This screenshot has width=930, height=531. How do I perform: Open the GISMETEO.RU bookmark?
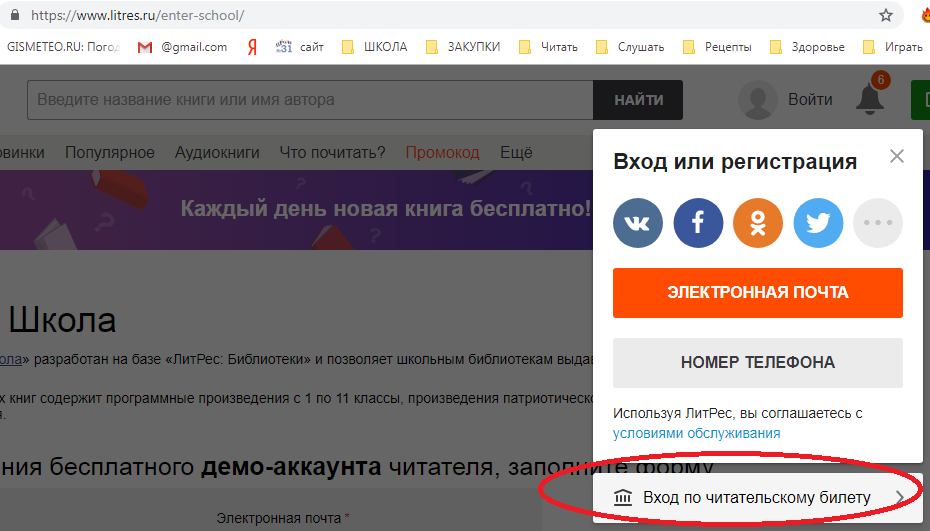tap(63, 47)
